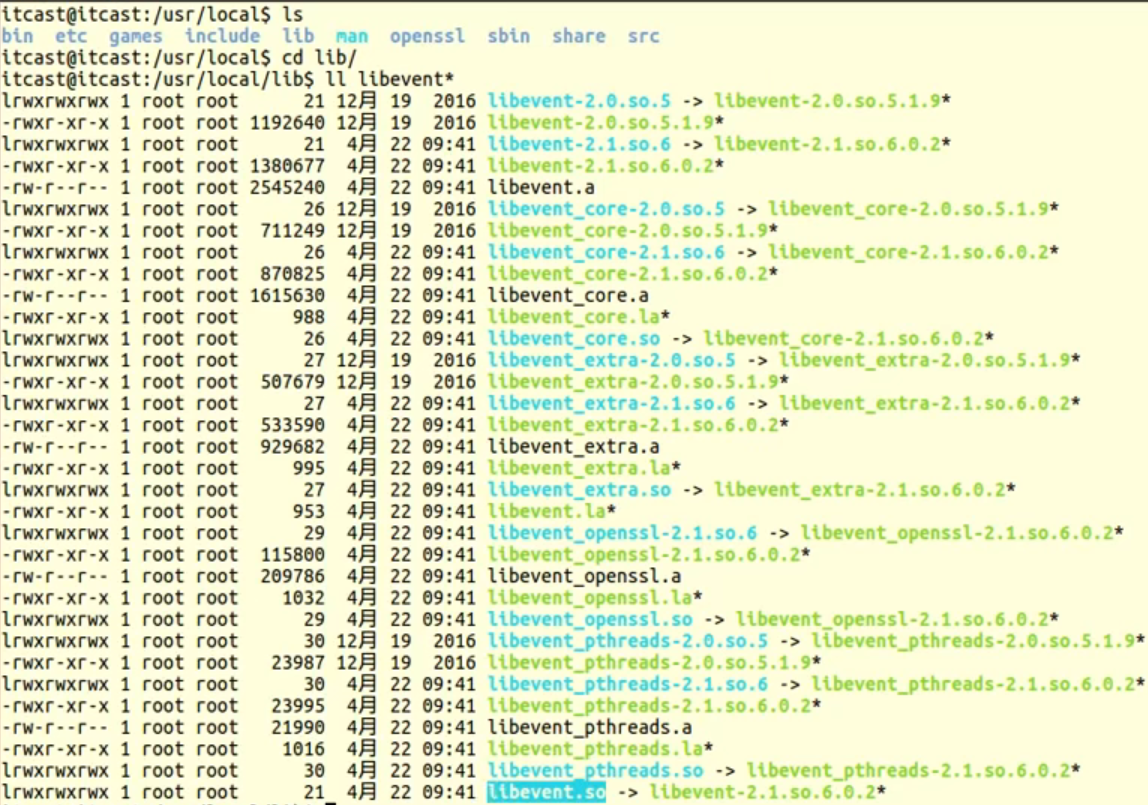Select the bin directory name

coord(20,36)
